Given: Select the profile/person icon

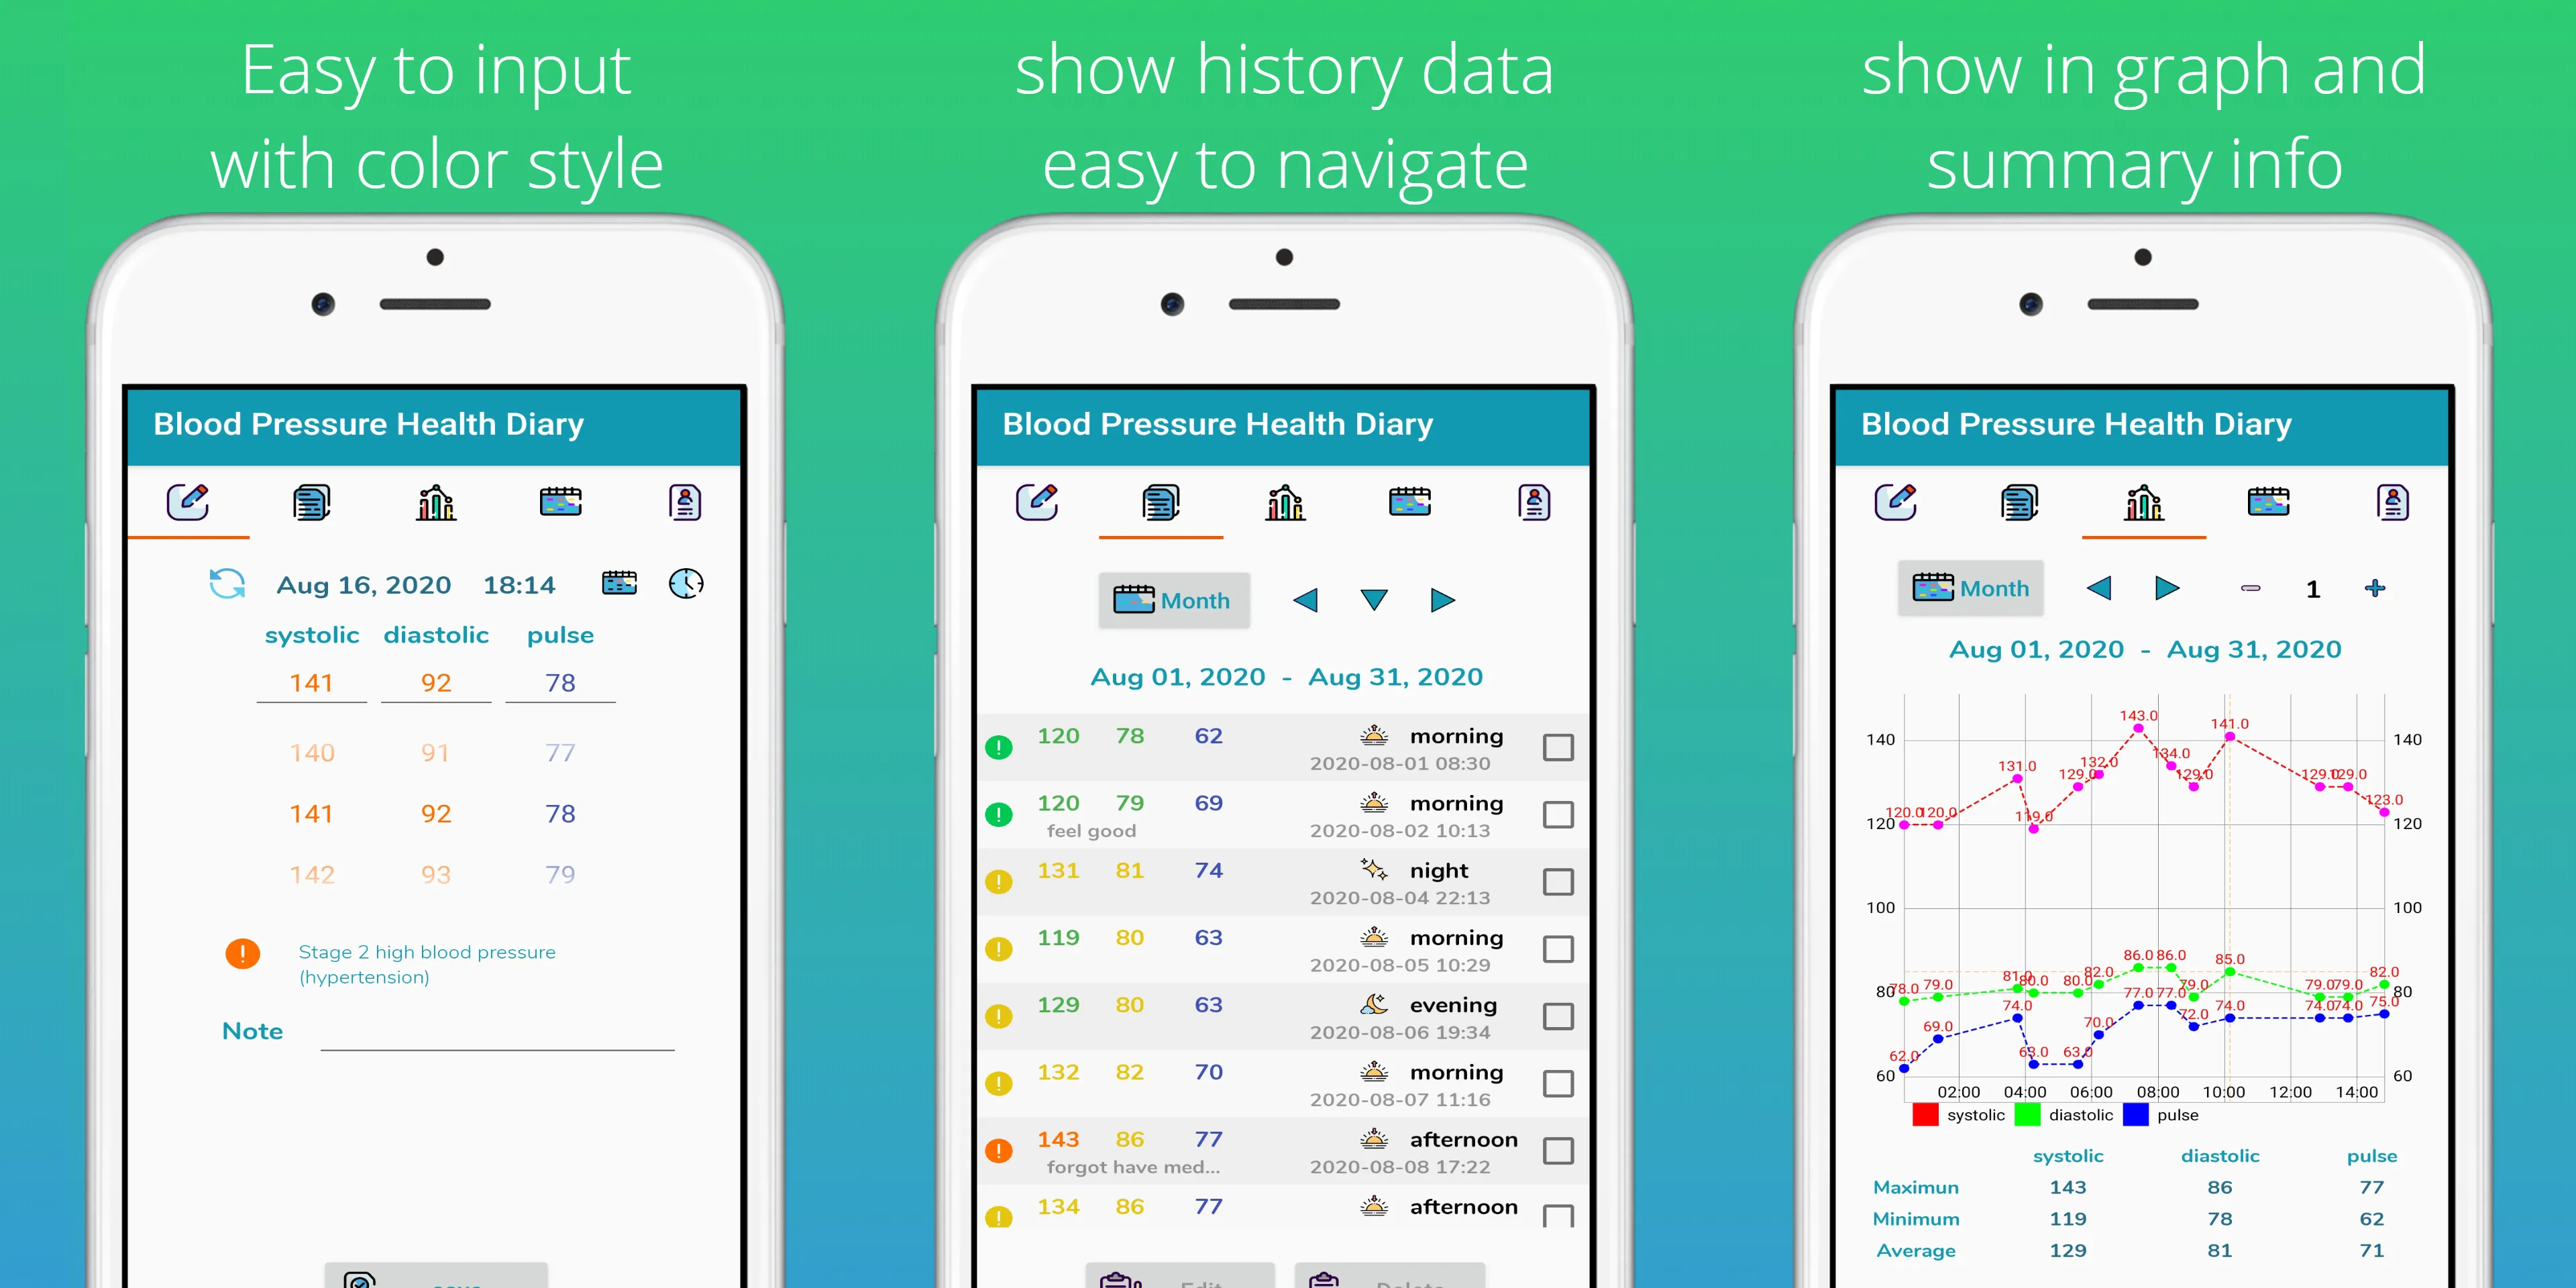Looking at the screenshot, I should (687, 504).
